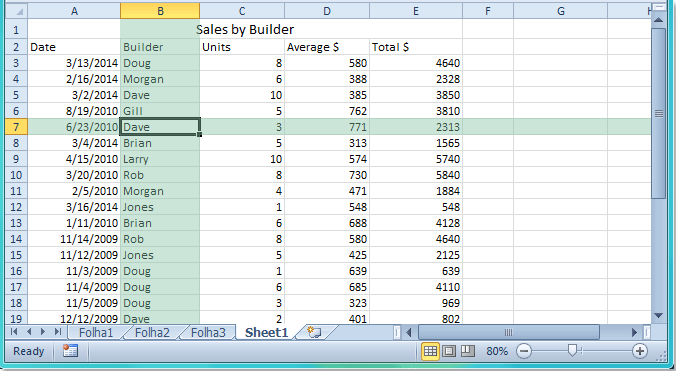Select the 'Units' header cell
This screenshot has height=371, width=676.
coord(242,47)
